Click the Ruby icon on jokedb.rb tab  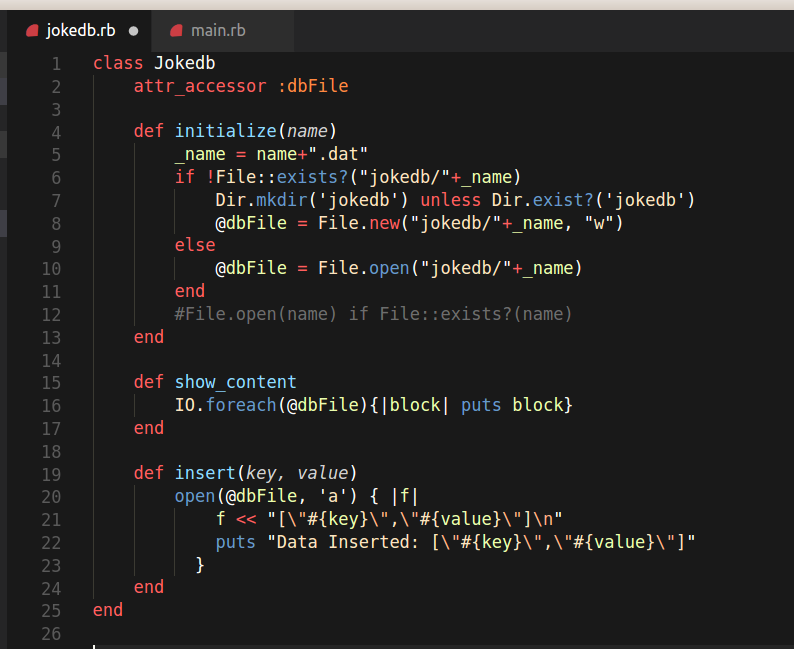pyautogui.click(x=32, y=31)
